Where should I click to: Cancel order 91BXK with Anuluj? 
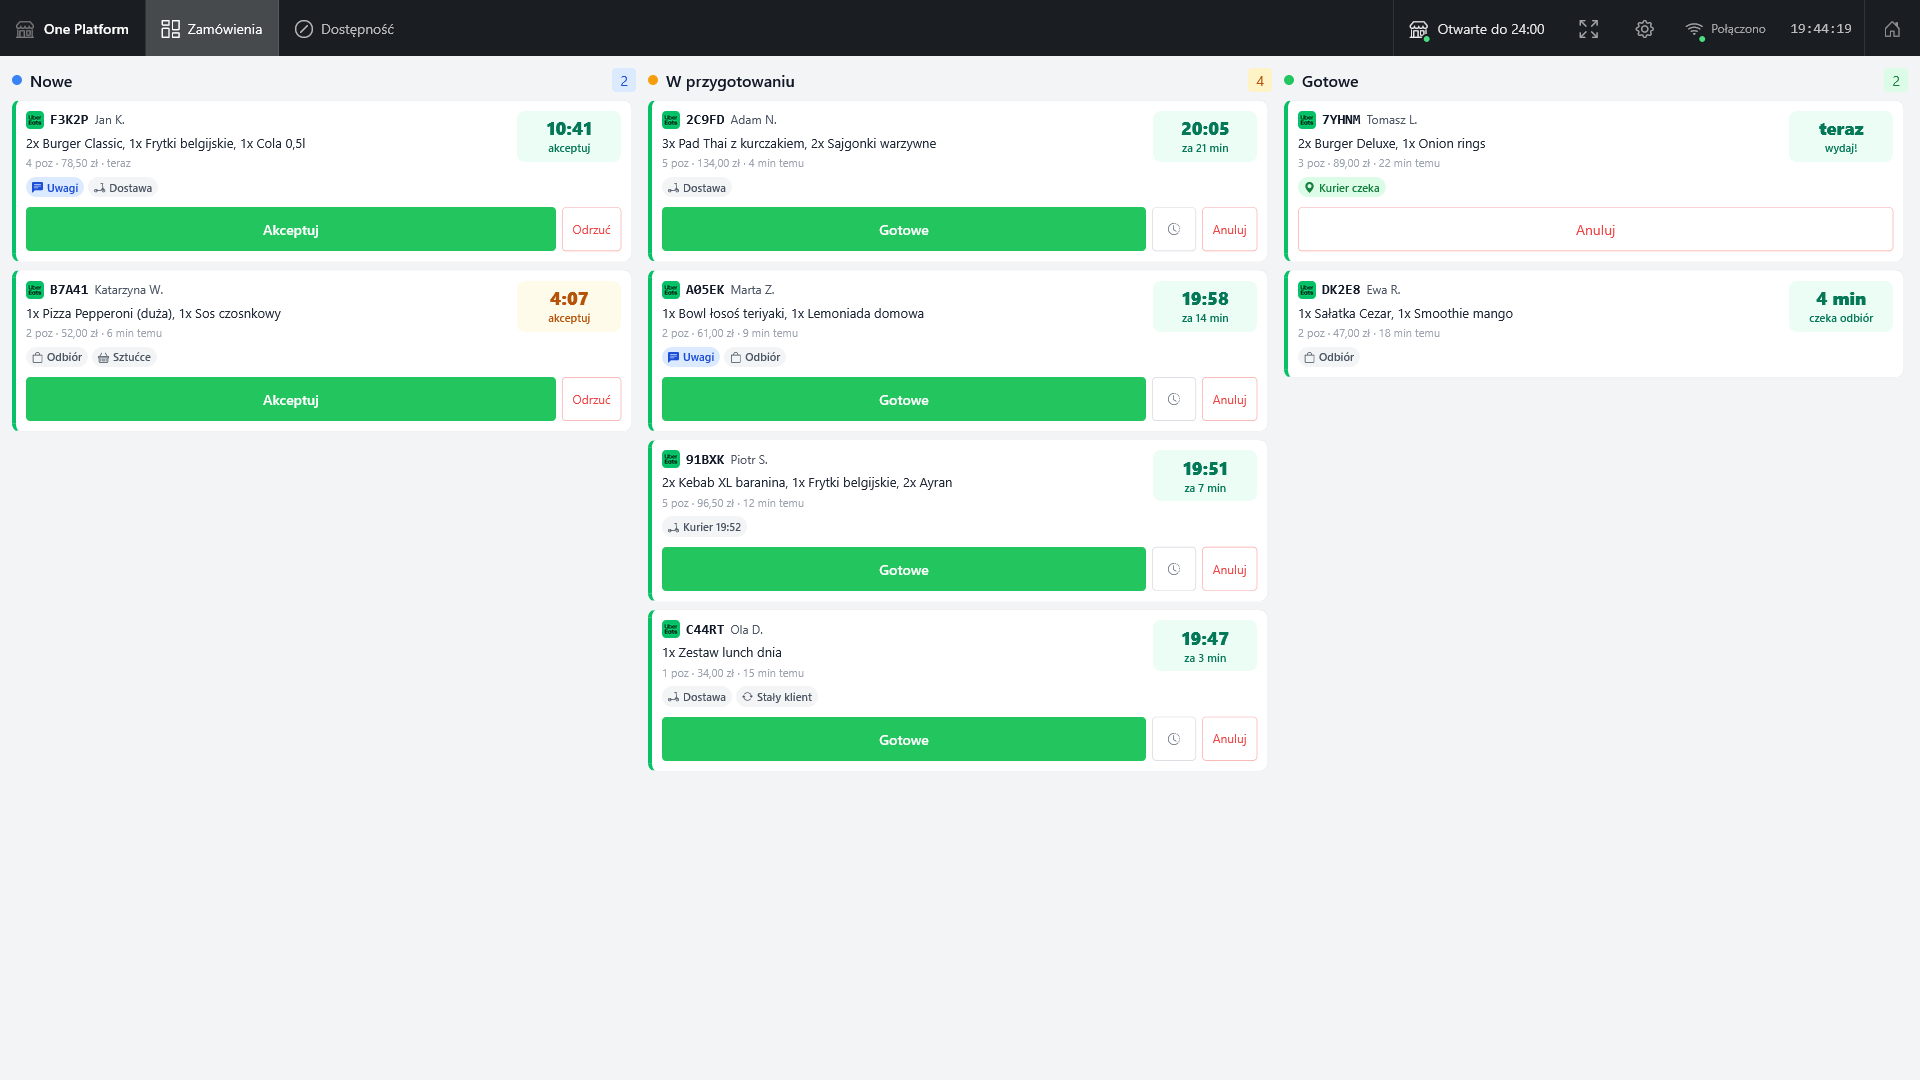click(x=1229, y=569)
